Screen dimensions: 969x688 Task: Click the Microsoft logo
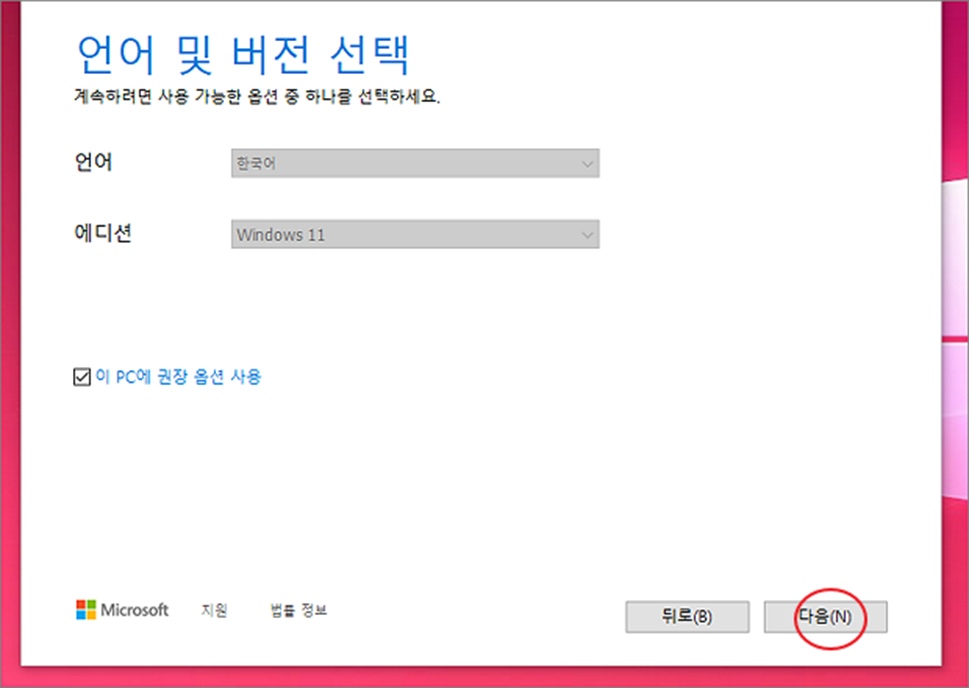coord(122,609)
